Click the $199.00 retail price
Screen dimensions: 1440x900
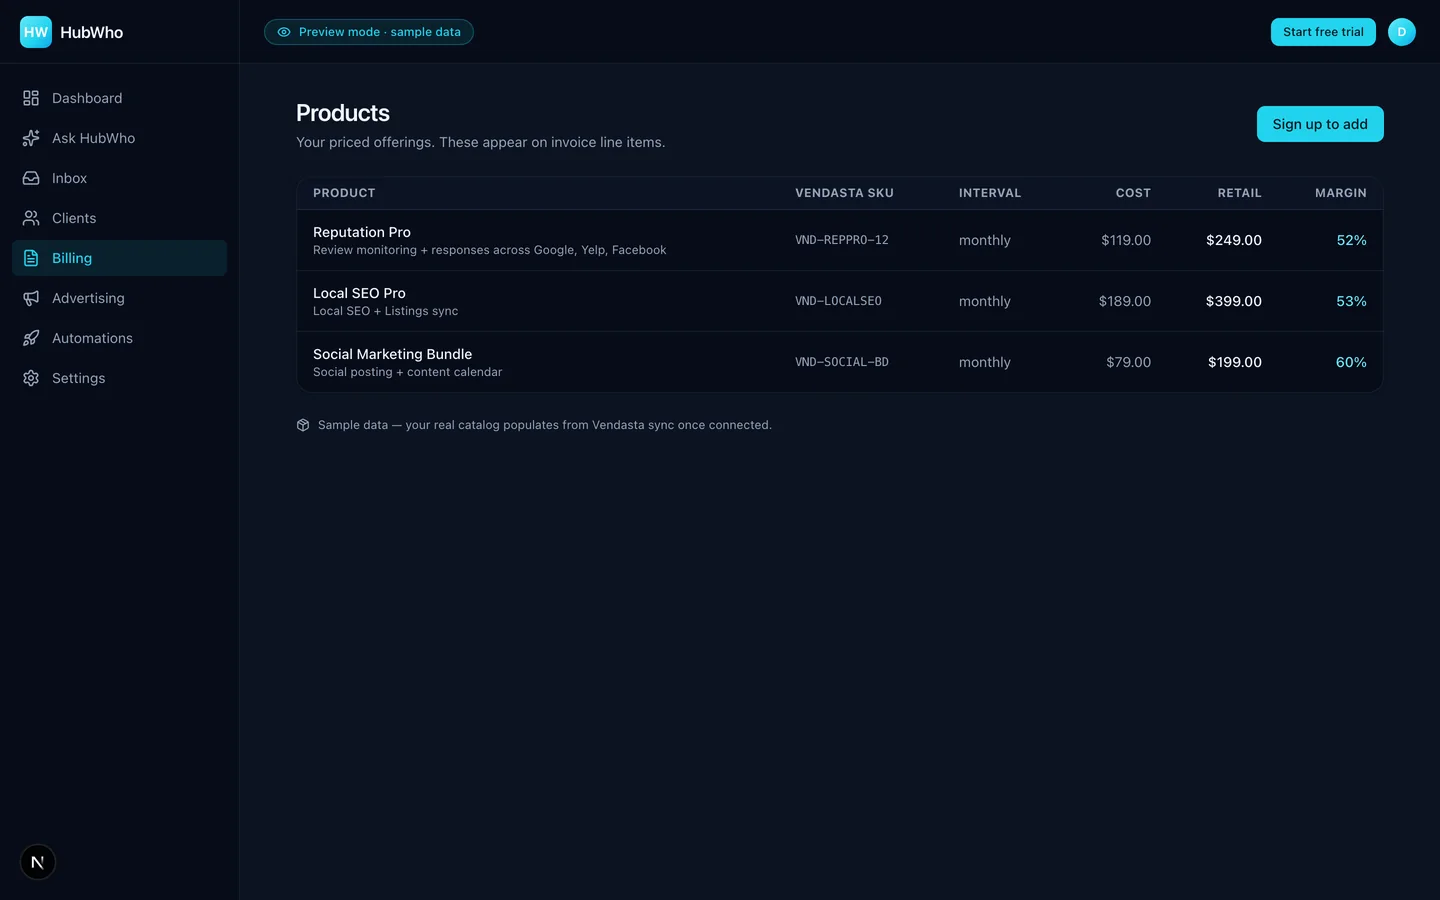coord(1235,362)
